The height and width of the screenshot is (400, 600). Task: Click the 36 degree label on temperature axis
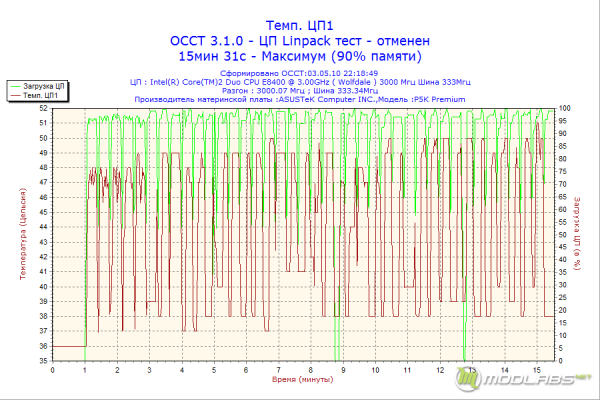(x=44, y=346)
